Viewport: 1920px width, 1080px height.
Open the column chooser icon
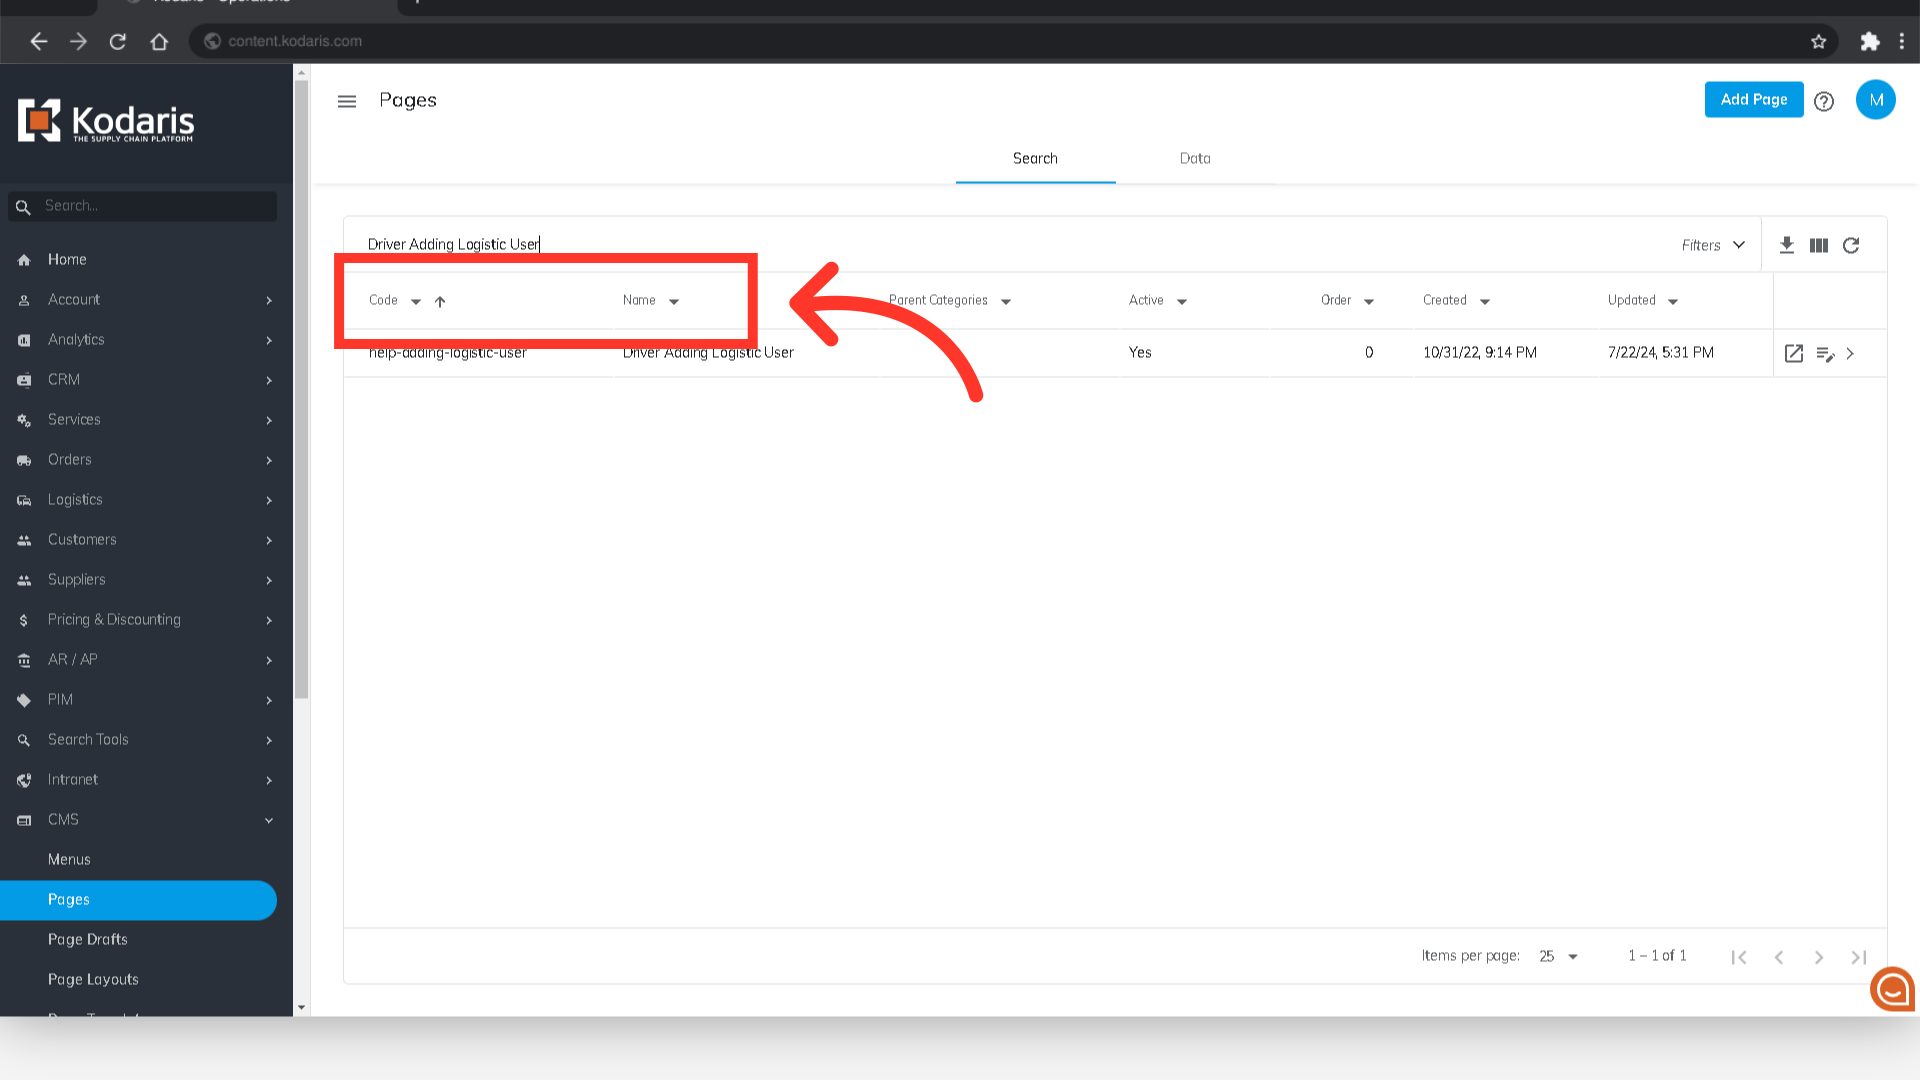[x=1818, y=245]
